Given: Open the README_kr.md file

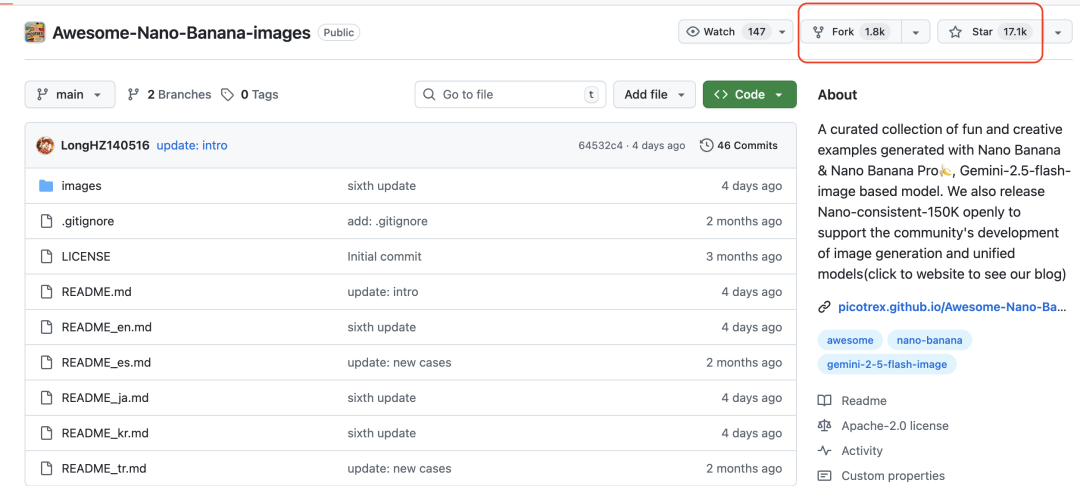Looking at the screenshot, I should [x=105, y=433].
